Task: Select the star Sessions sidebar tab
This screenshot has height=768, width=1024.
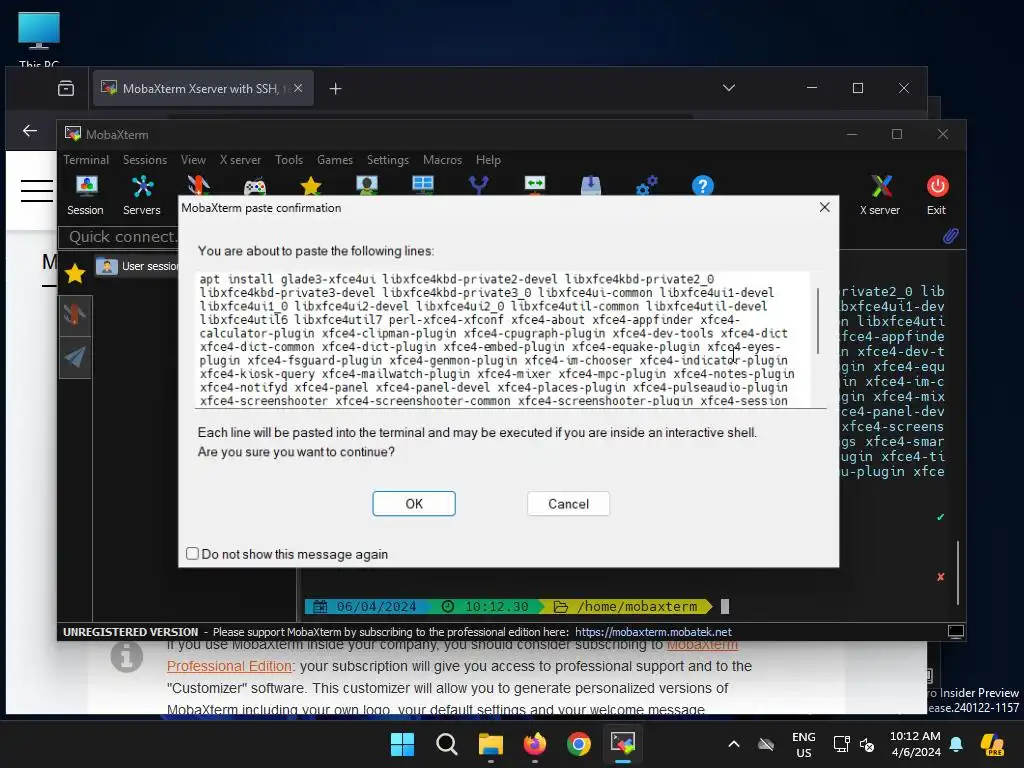Action: 75,274
